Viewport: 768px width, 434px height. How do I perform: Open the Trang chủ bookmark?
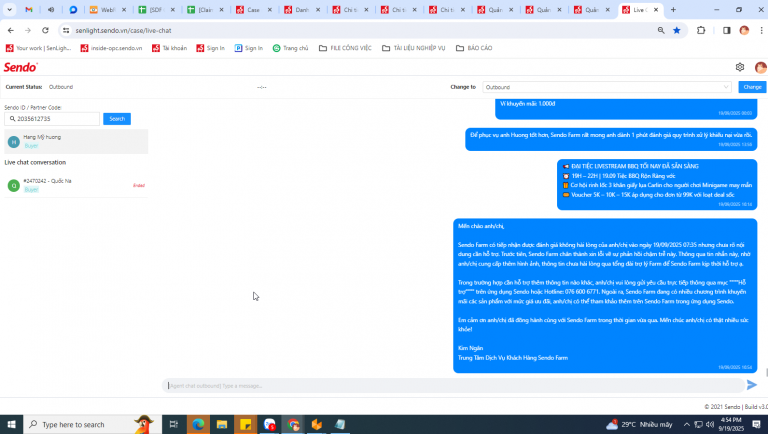(x=290, y=48)
